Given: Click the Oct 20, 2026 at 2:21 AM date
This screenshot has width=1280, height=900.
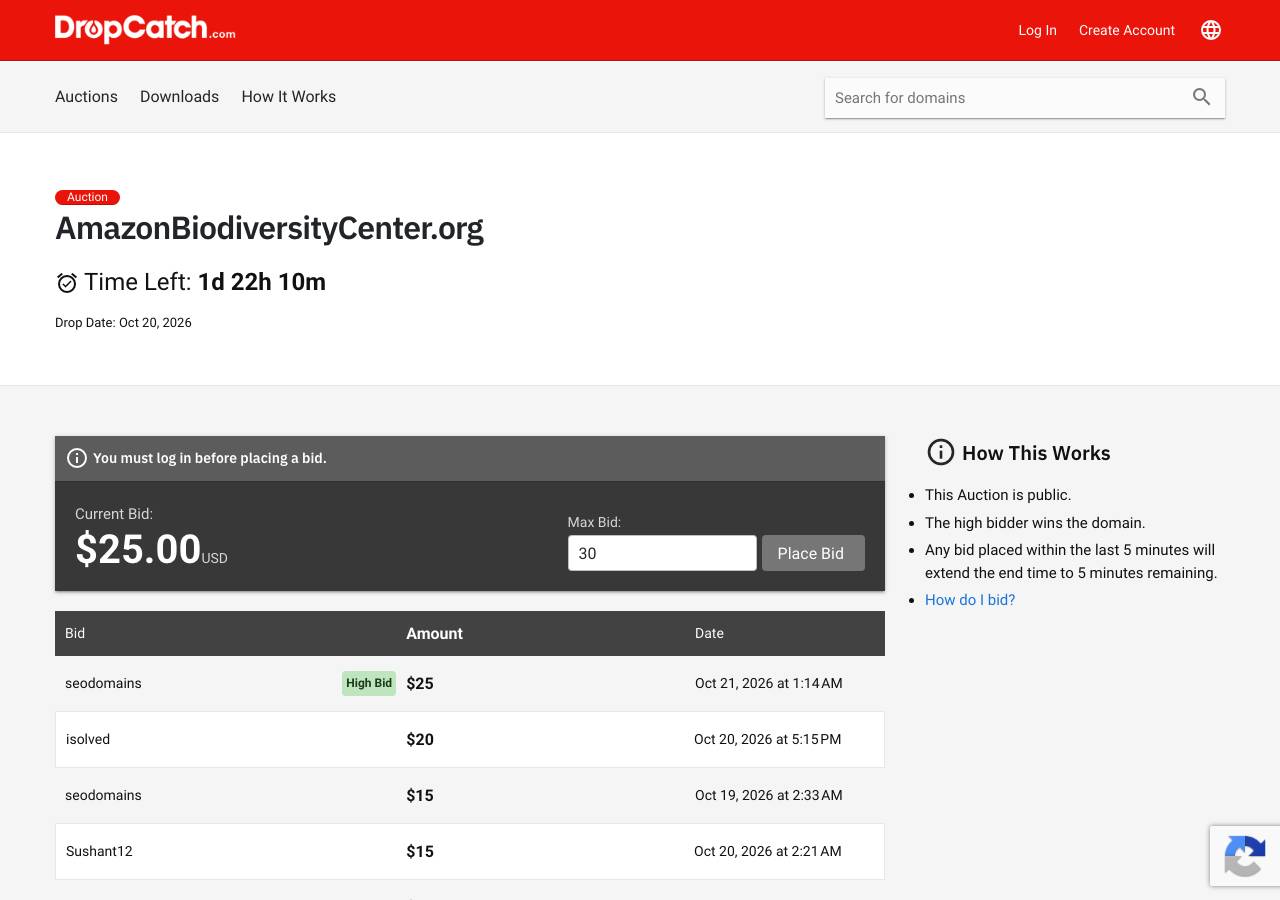Looking at the screenshot, I should point(768,851).
